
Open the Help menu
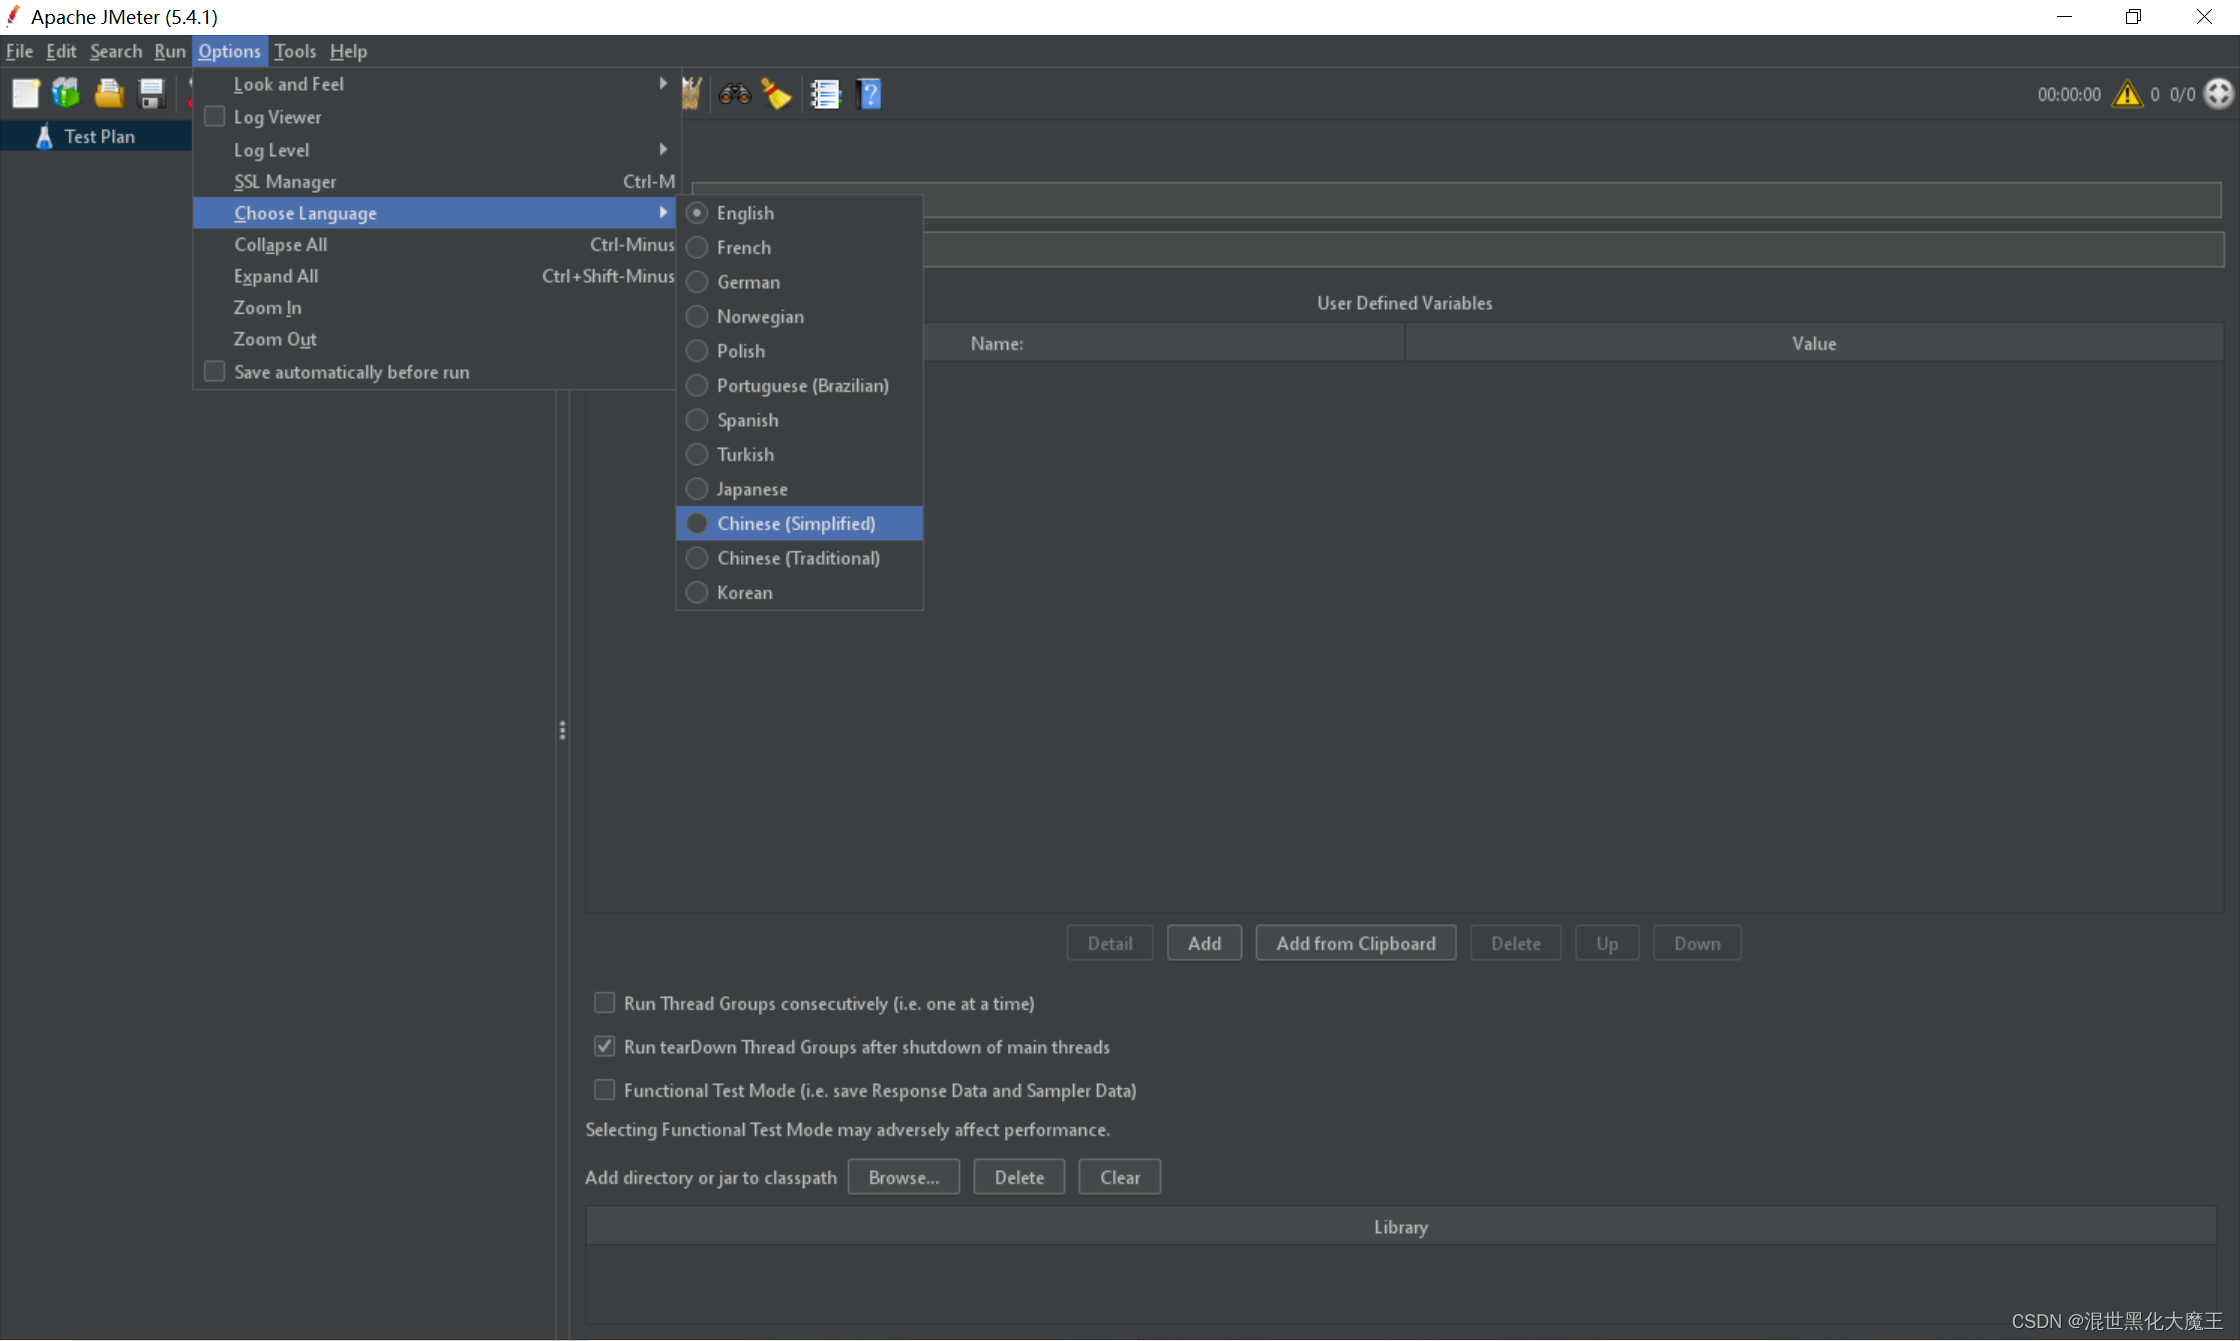click(x=348, y=51)
